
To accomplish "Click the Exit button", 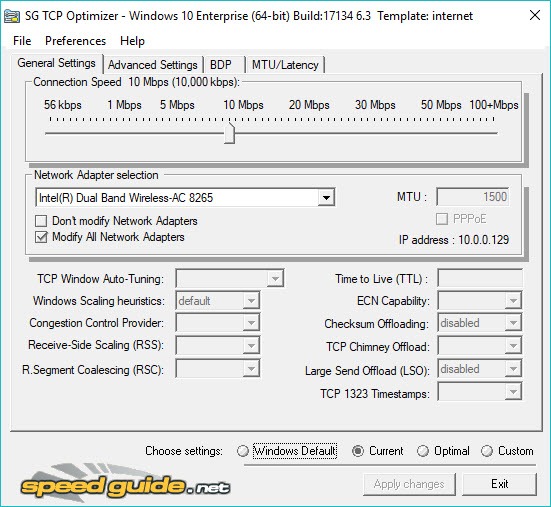I will pyautogui.click(x=499, y=484).
